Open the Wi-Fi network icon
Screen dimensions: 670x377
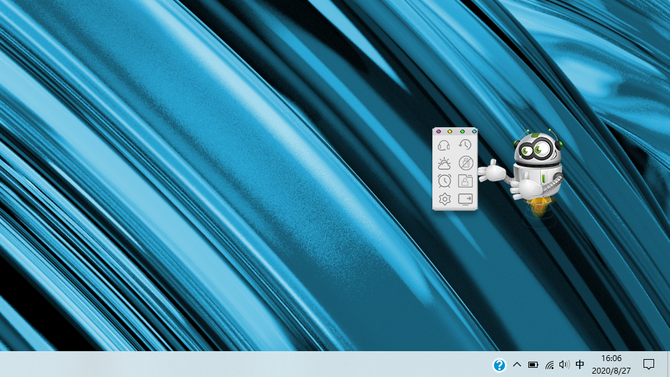click(550, 365)
